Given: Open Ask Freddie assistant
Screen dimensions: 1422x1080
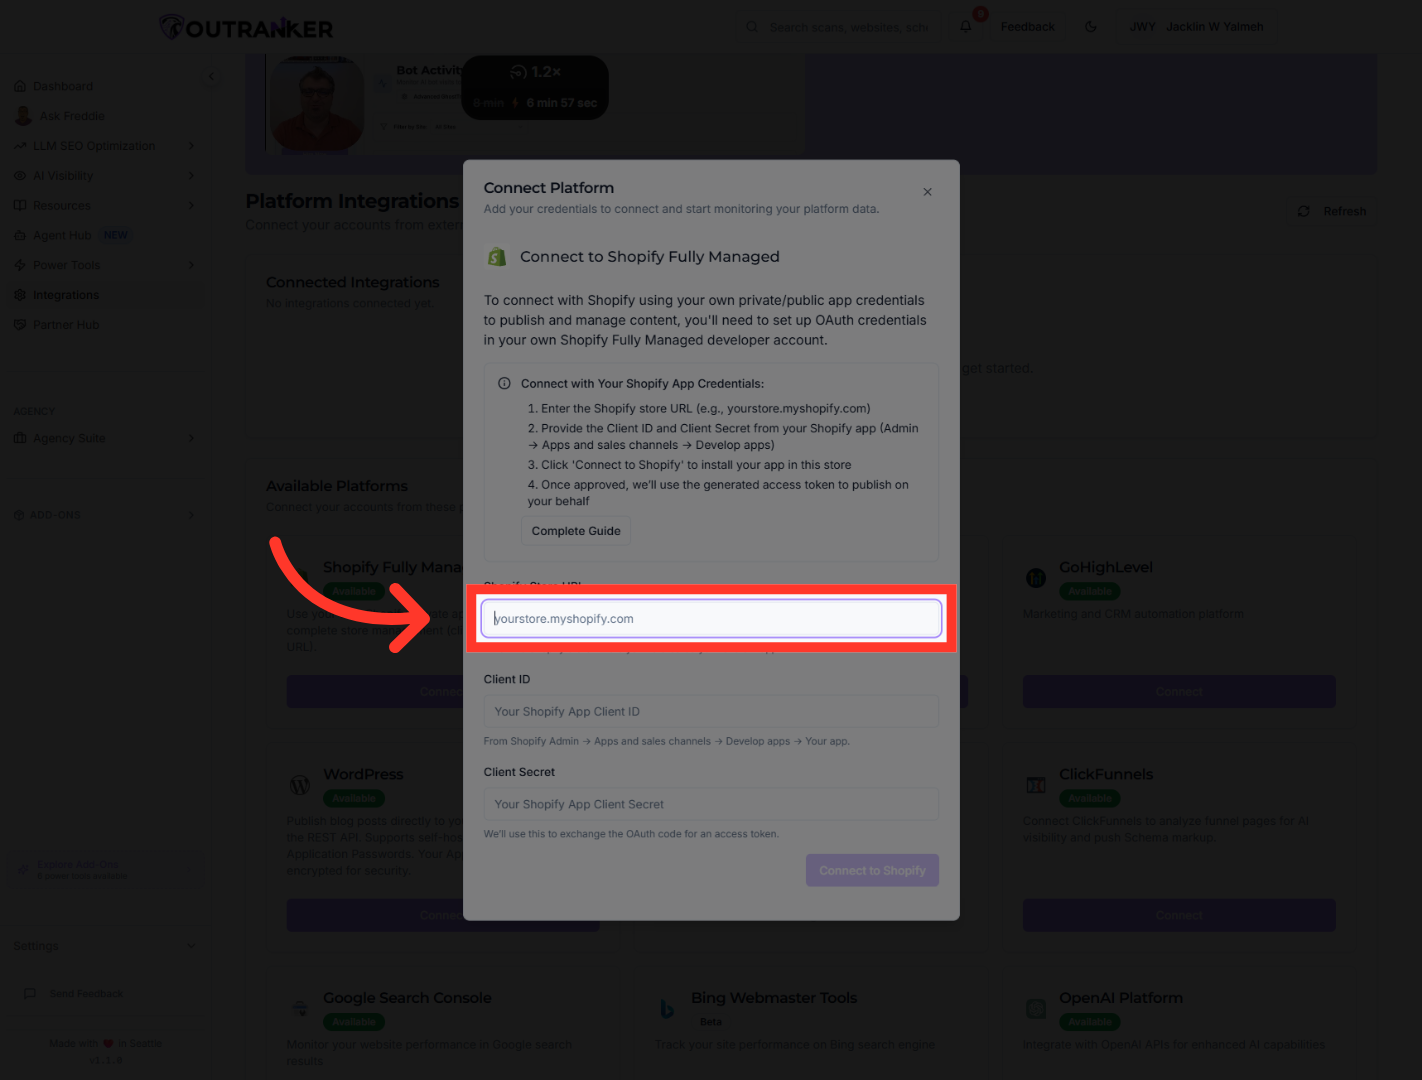Looking at the screenshot, I should [x=71, y=116].
